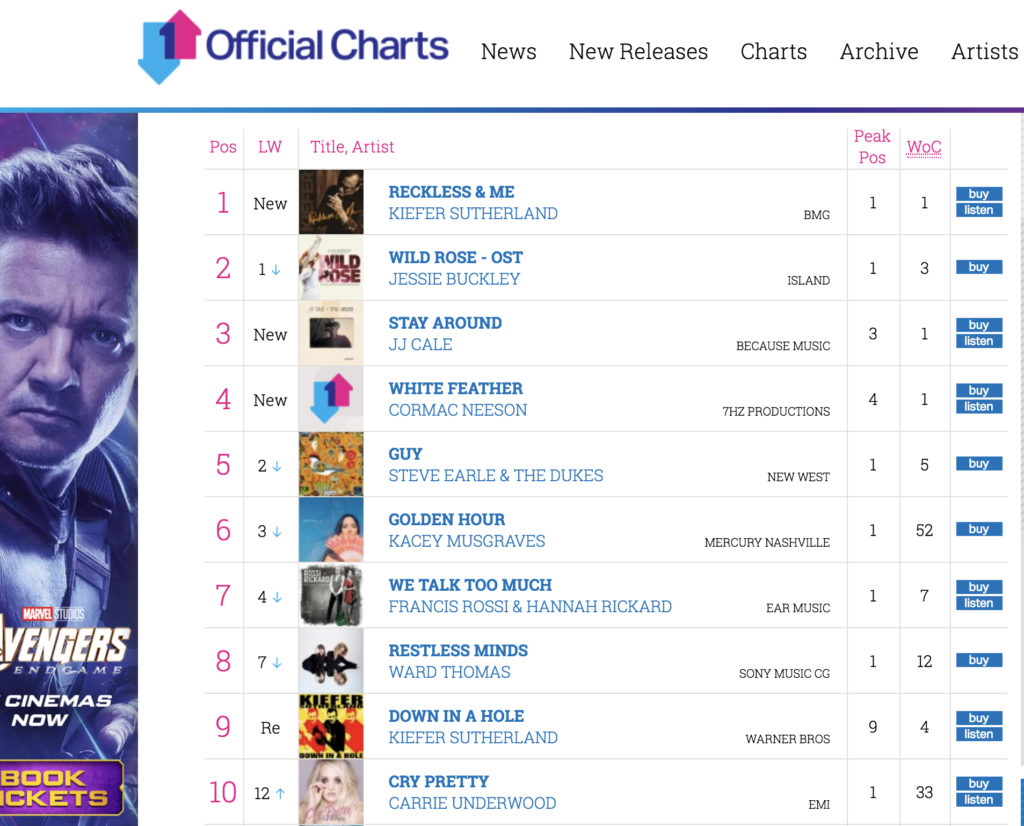Click the Golden Hour album cover
The image size is (1024, 826).
click(331, 530)
